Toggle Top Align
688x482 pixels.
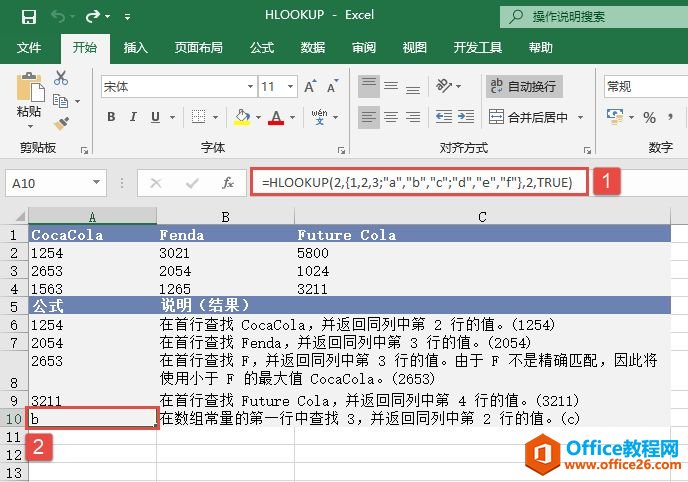click(369, 86)
